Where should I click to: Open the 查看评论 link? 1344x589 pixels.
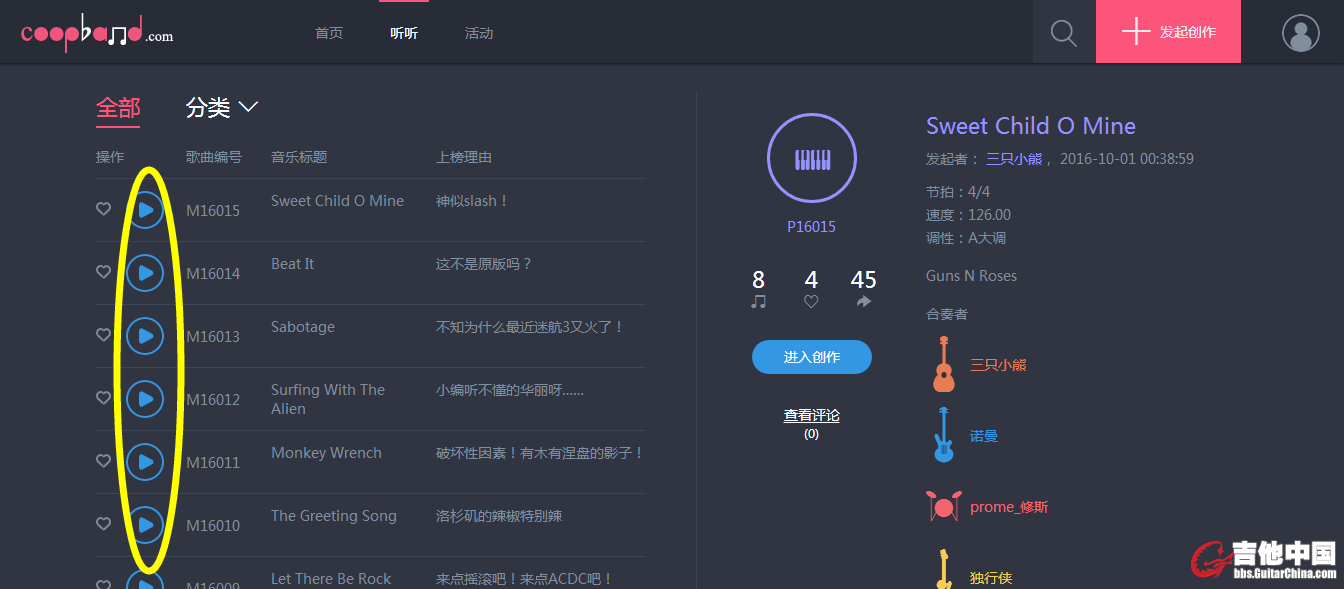tap(812, 415)
